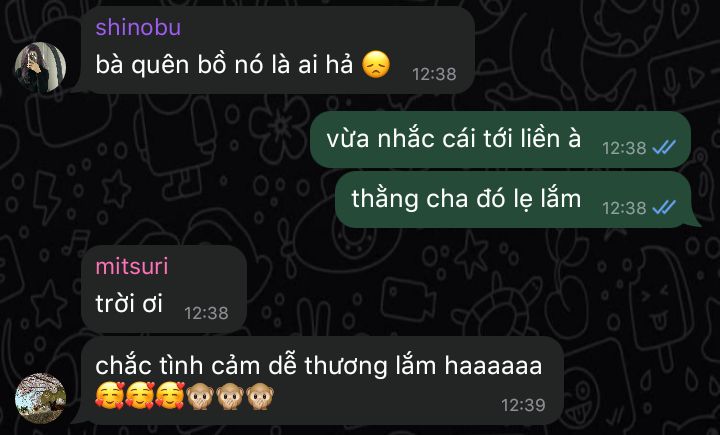
Task: Click the 12:39 timestamp on last message
Action: 523,405
